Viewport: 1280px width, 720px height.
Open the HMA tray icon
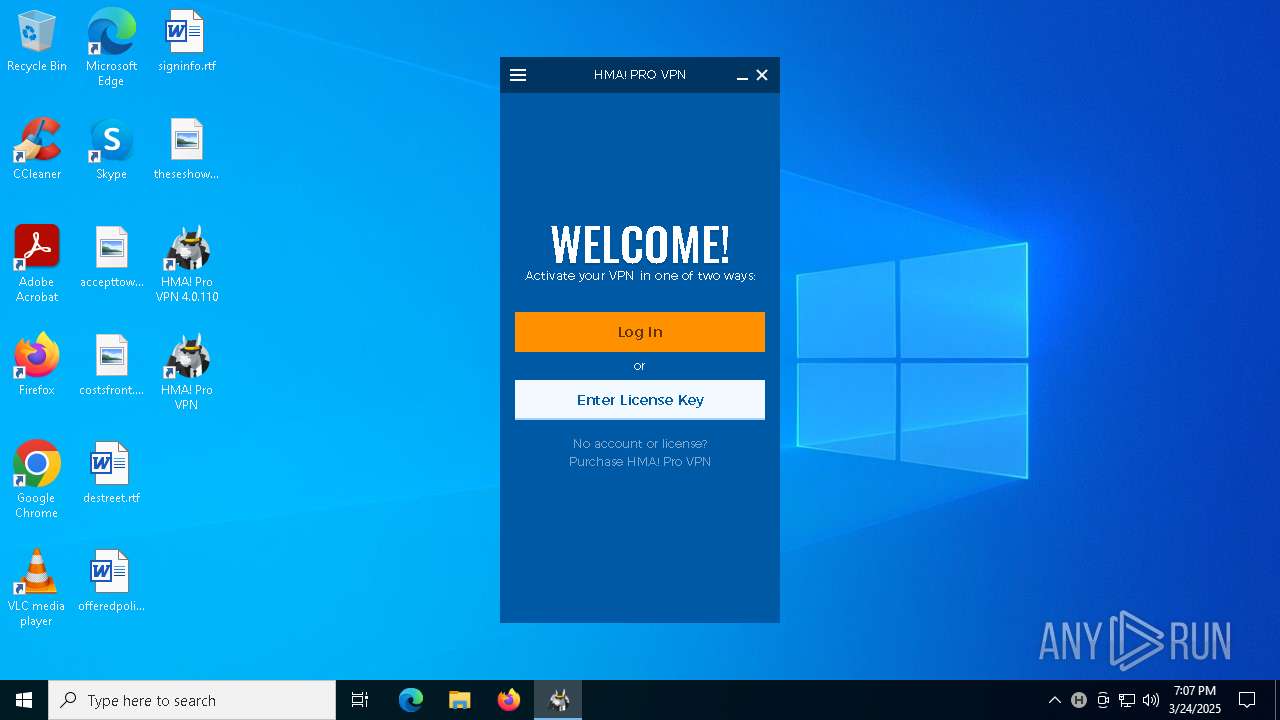[x=1078, y=700]
